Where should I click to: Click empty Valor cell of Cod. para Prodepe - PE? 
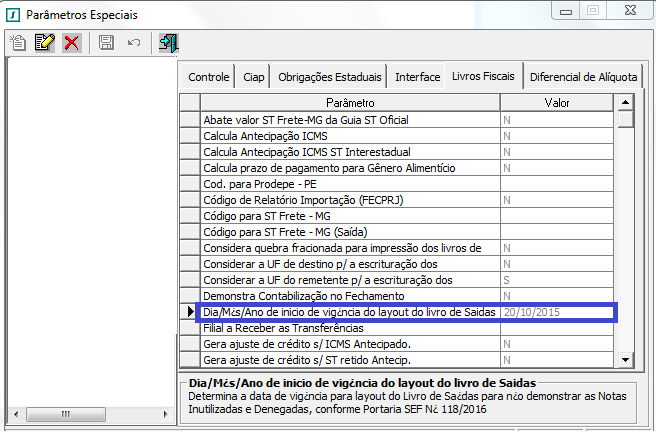click(557, 184)
